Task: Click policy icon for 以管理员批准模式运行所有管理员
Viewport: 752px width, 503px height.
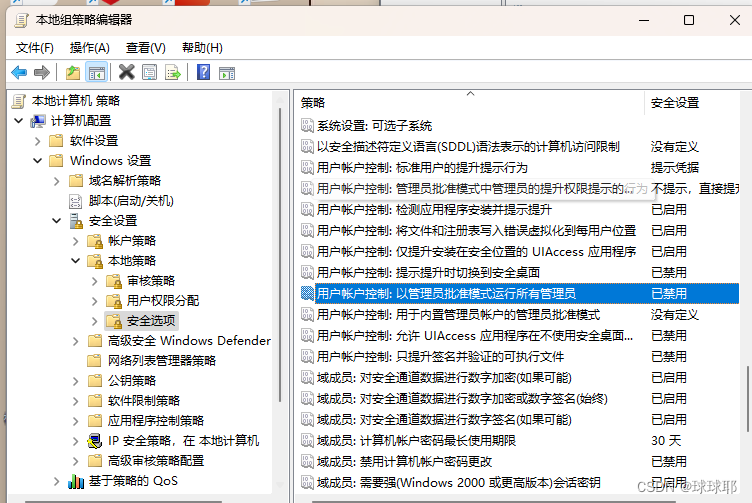Action: [x=307, y=293]
